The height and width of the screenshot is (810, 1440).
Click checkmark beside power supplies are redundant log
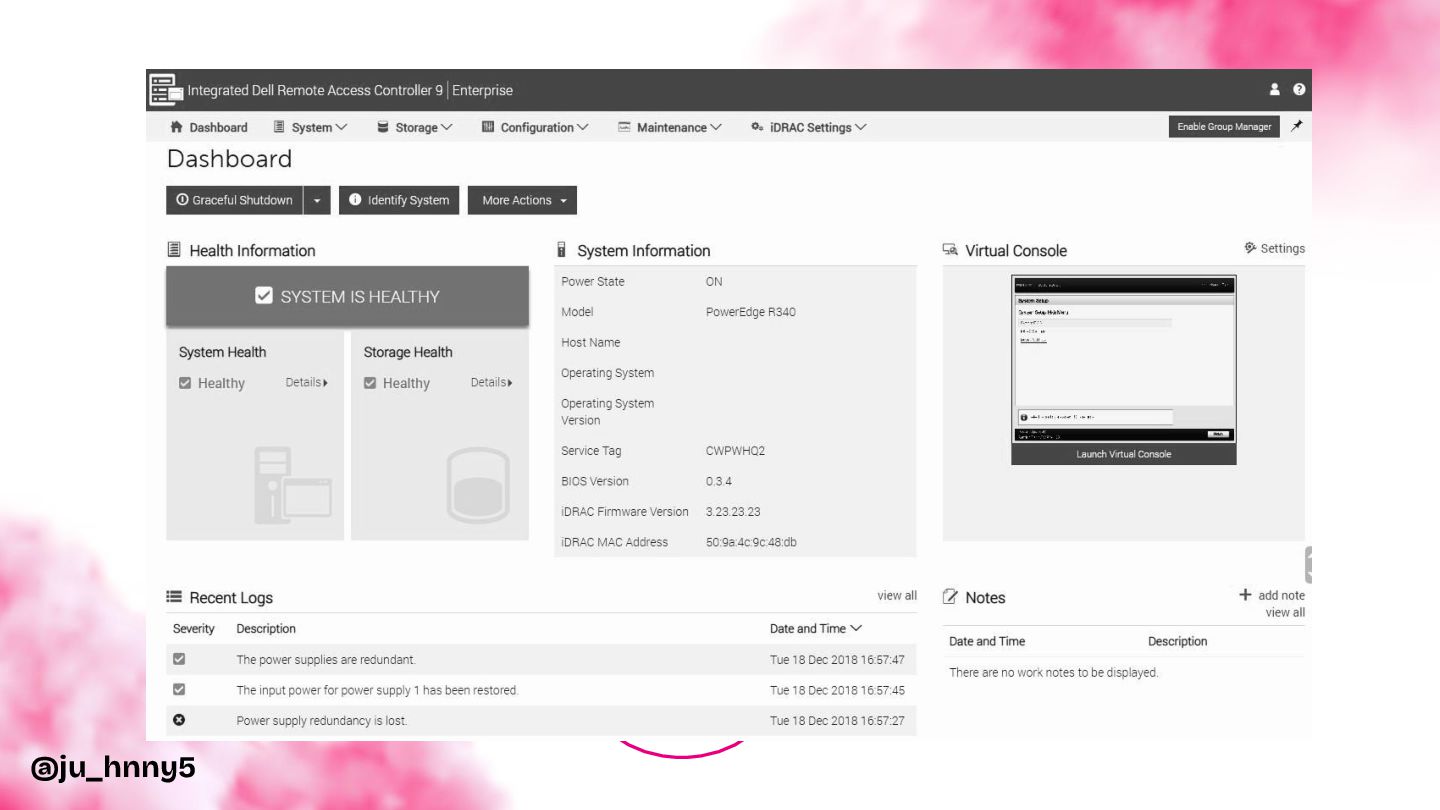(x=179, y=659)
